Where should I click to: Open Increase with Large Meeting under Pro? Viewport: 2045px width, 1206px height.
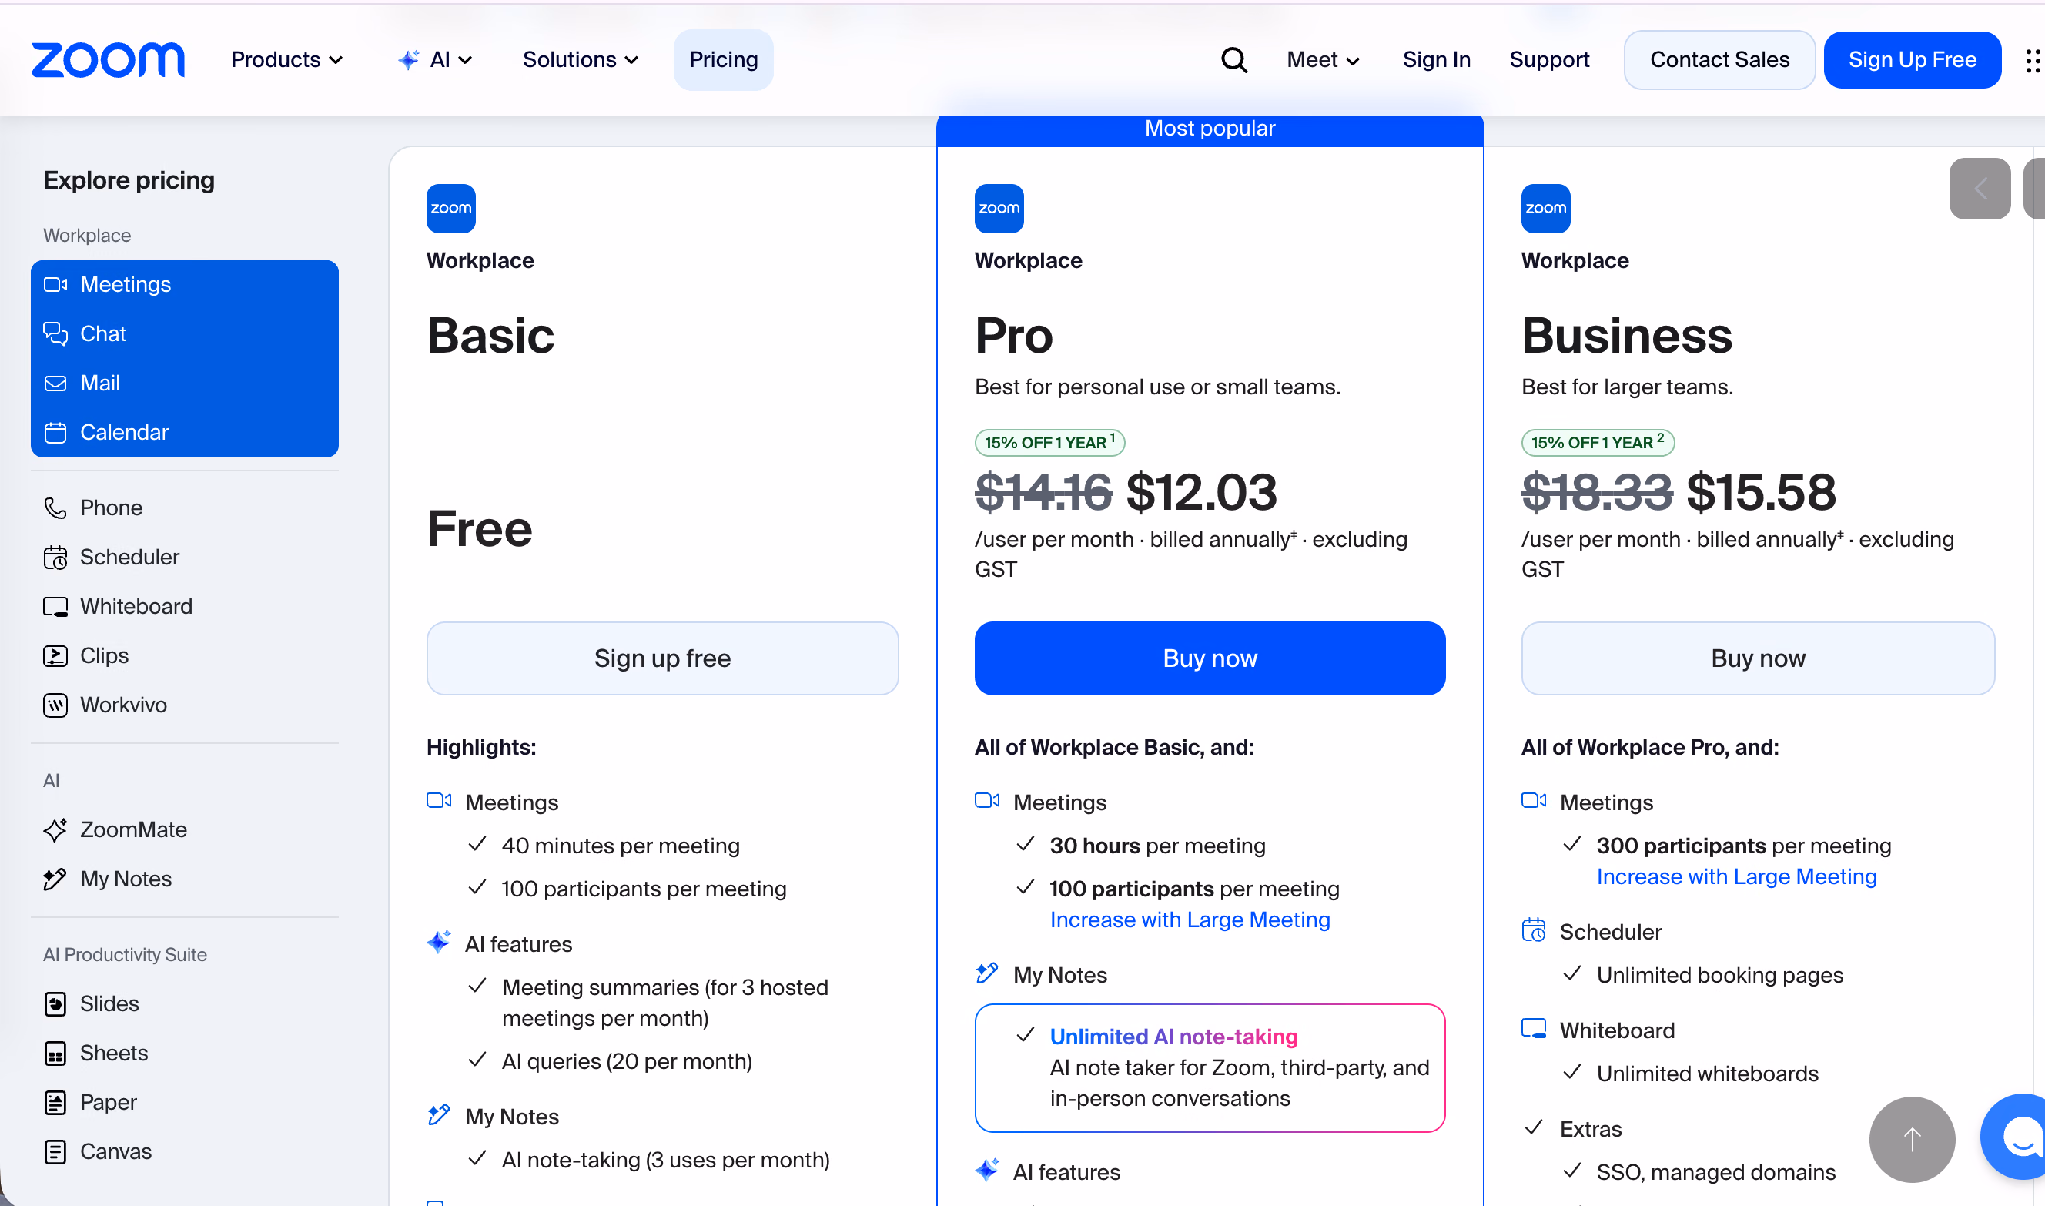tap(1190, 920)
